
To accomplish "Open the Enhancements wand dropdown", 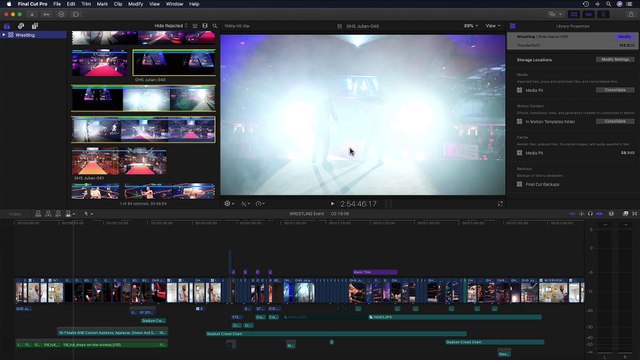I will click(x=245, y=204).
